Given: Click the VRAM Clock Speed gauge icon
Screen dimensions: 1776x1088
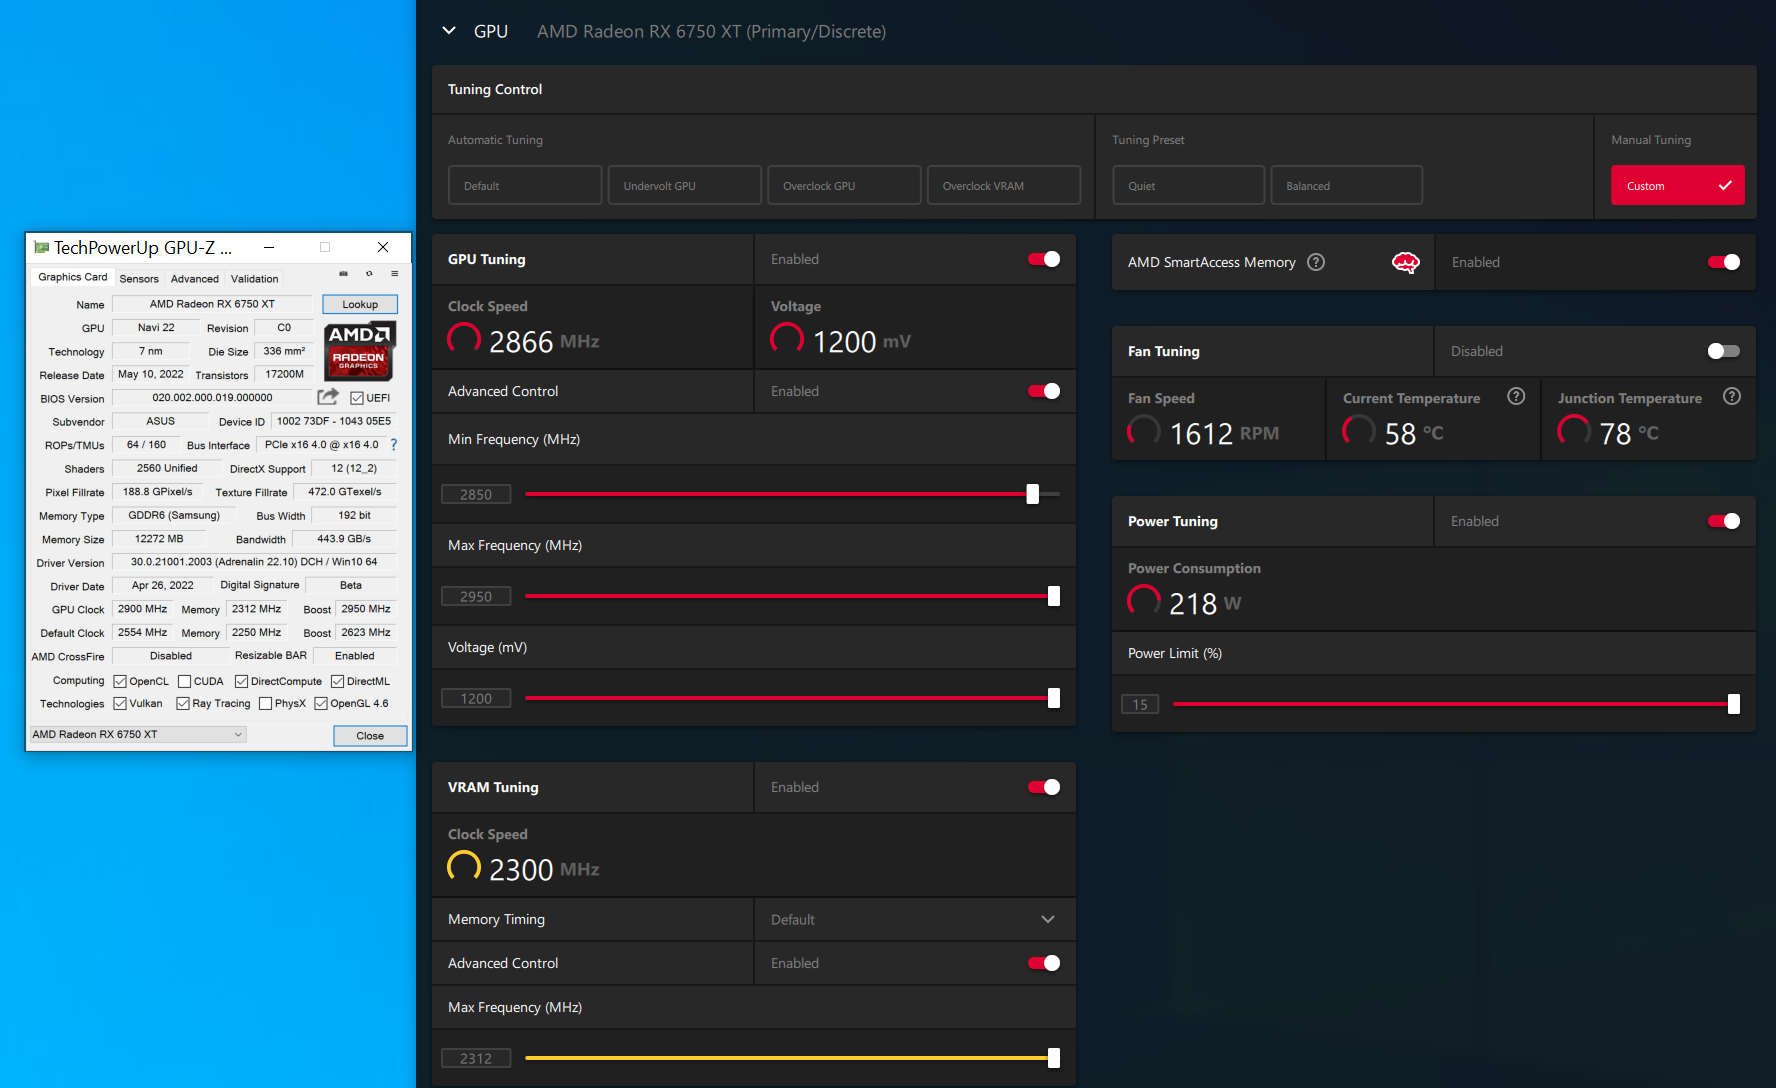Looking at the screenshot, I should point(464,868).
